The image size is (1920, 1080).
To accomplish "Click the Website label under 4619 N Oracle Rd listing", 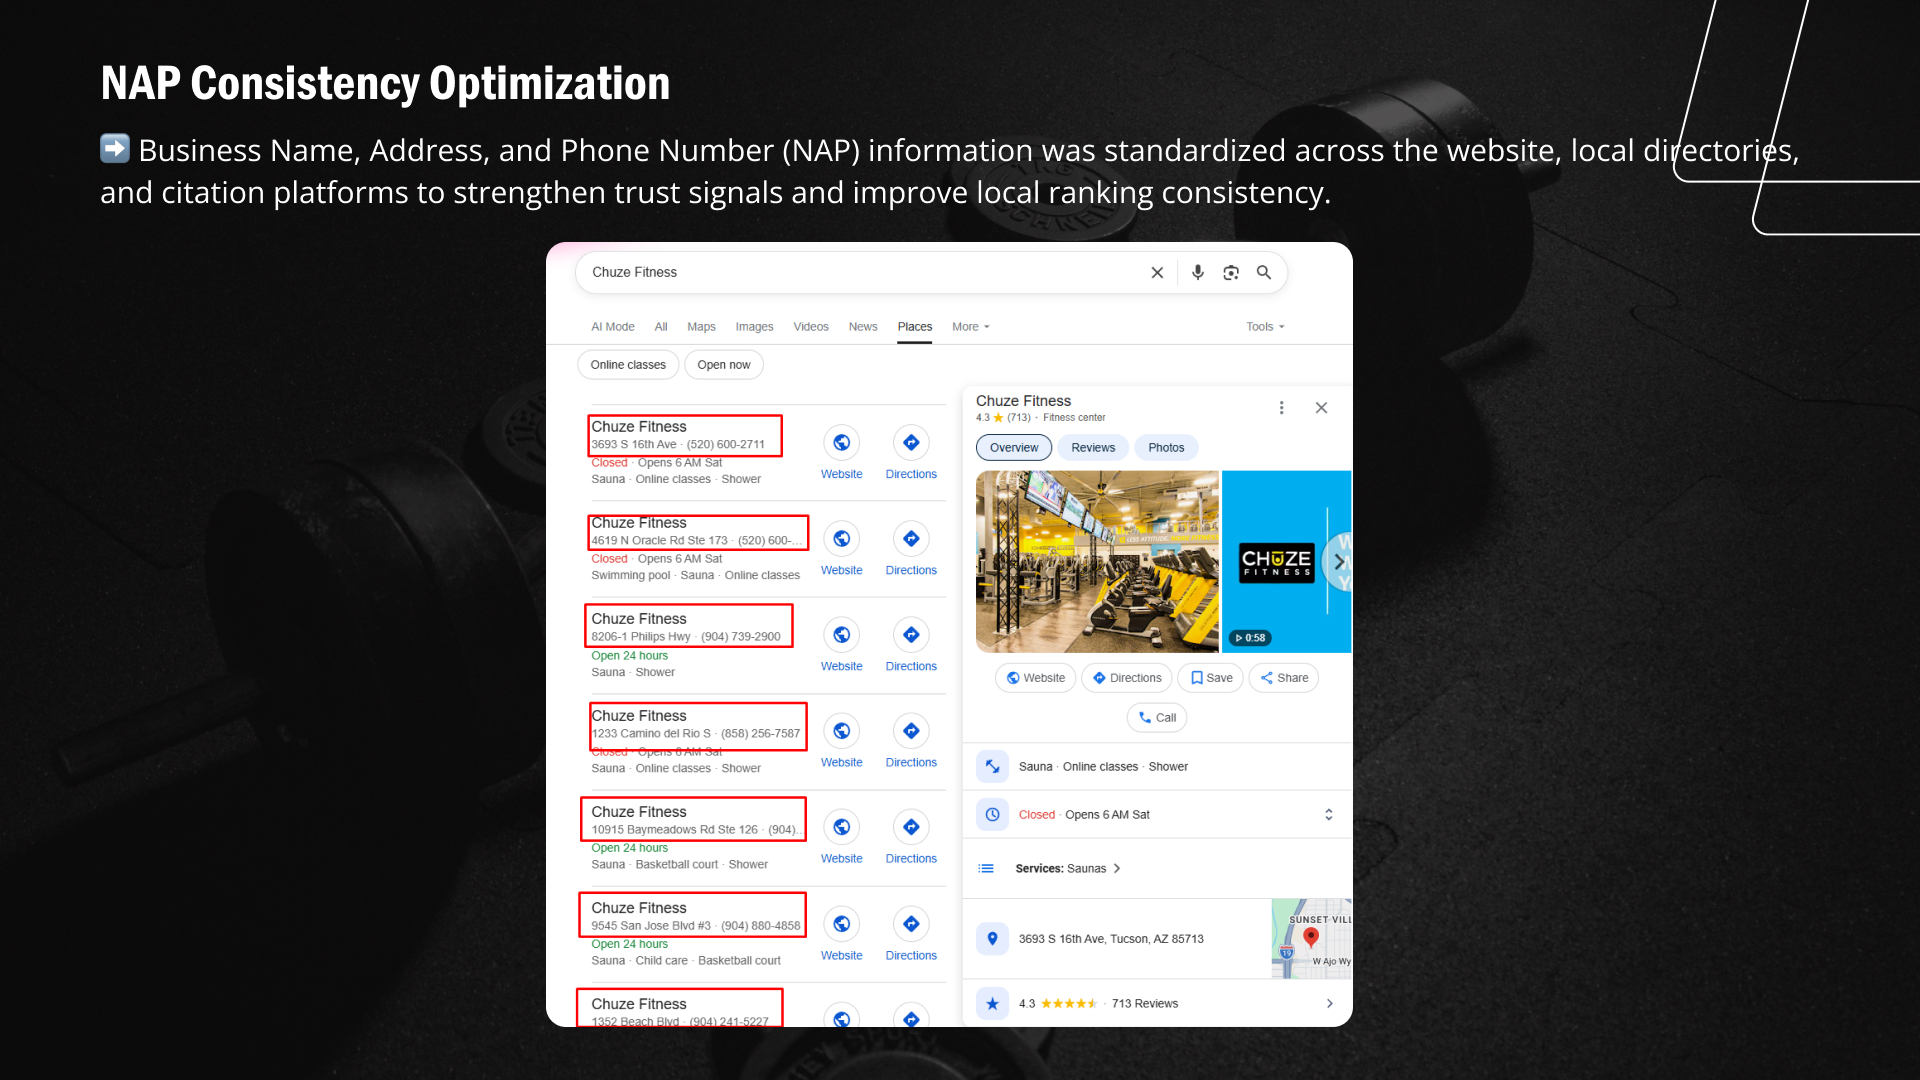I will click(842, 570).
